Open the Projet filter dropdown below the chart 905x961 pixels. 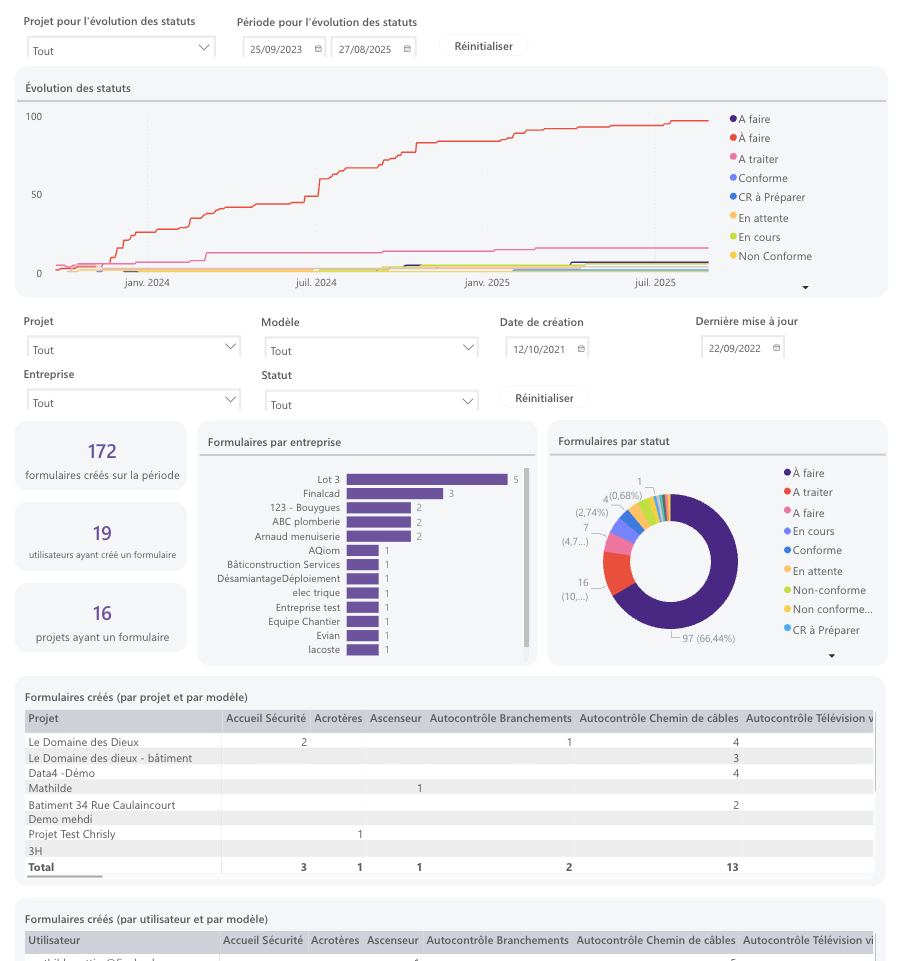click(x=134, y=347)
